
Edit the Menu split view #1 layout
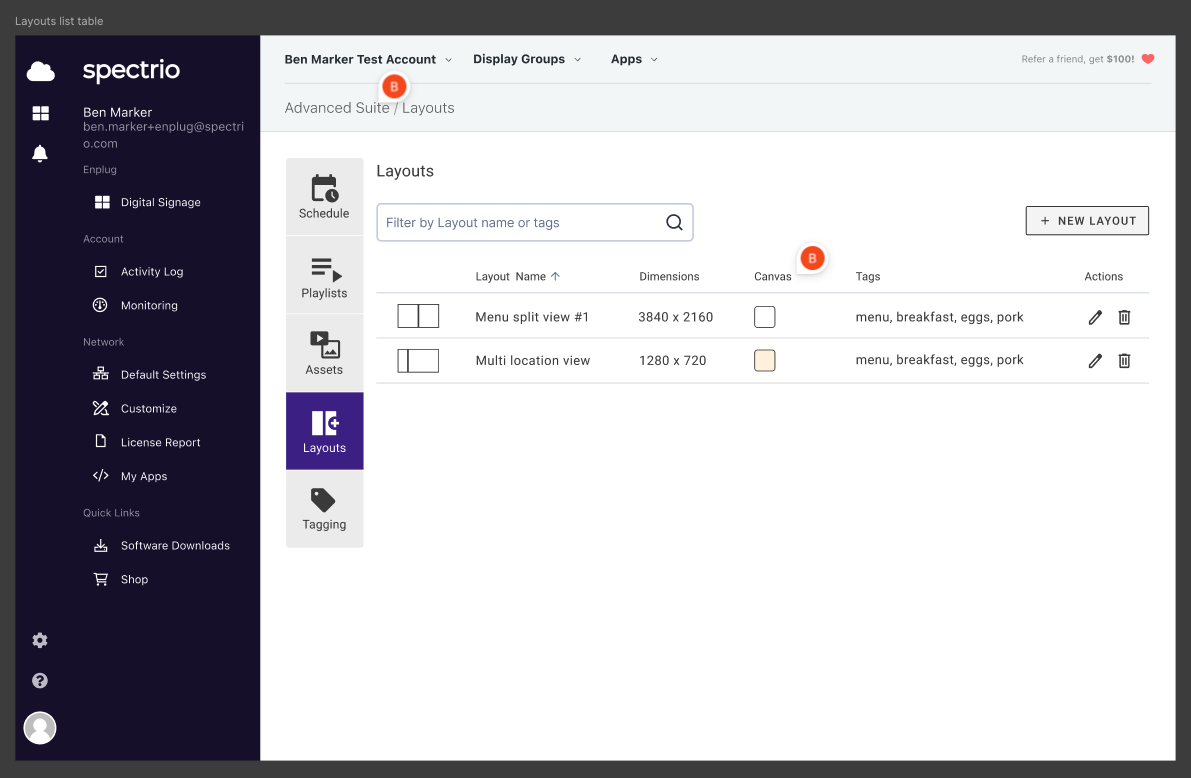[1095, 318]
